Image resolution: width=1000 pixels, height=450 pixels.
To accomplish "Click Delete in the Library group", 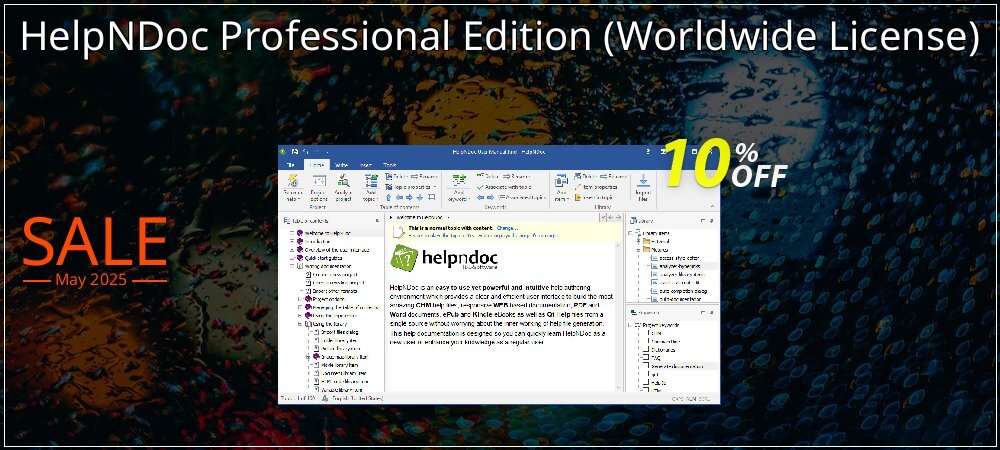I will 585,177.
